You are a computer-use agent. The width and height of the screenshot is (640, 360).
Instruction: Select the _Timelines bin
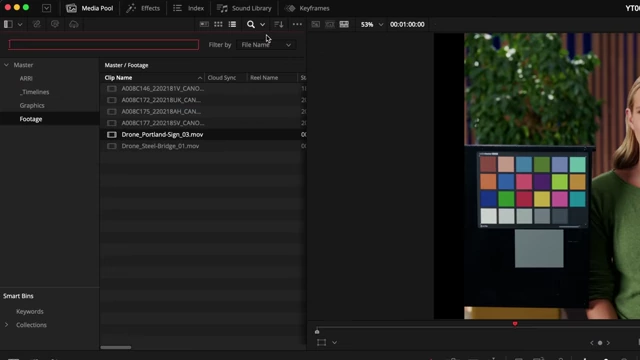click(34, 92)
